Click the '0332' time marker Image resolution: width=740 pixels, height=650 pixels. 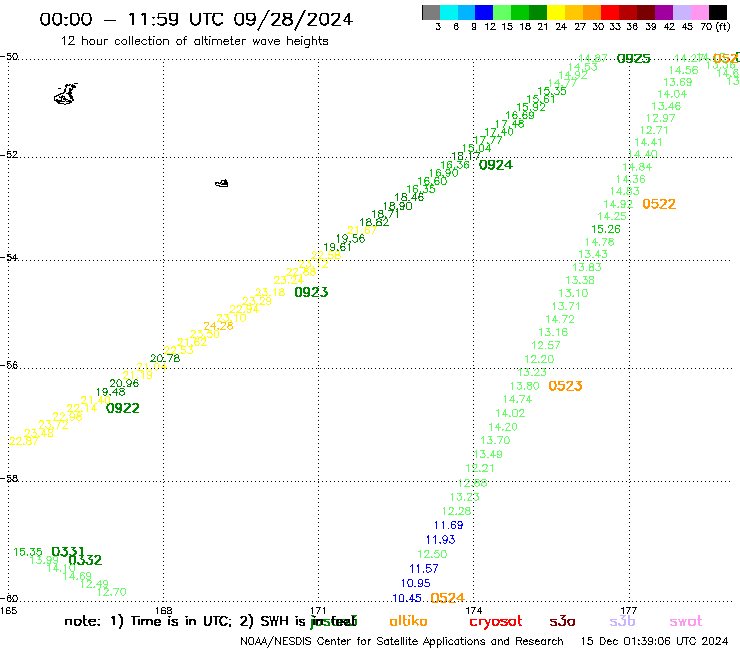85,560
